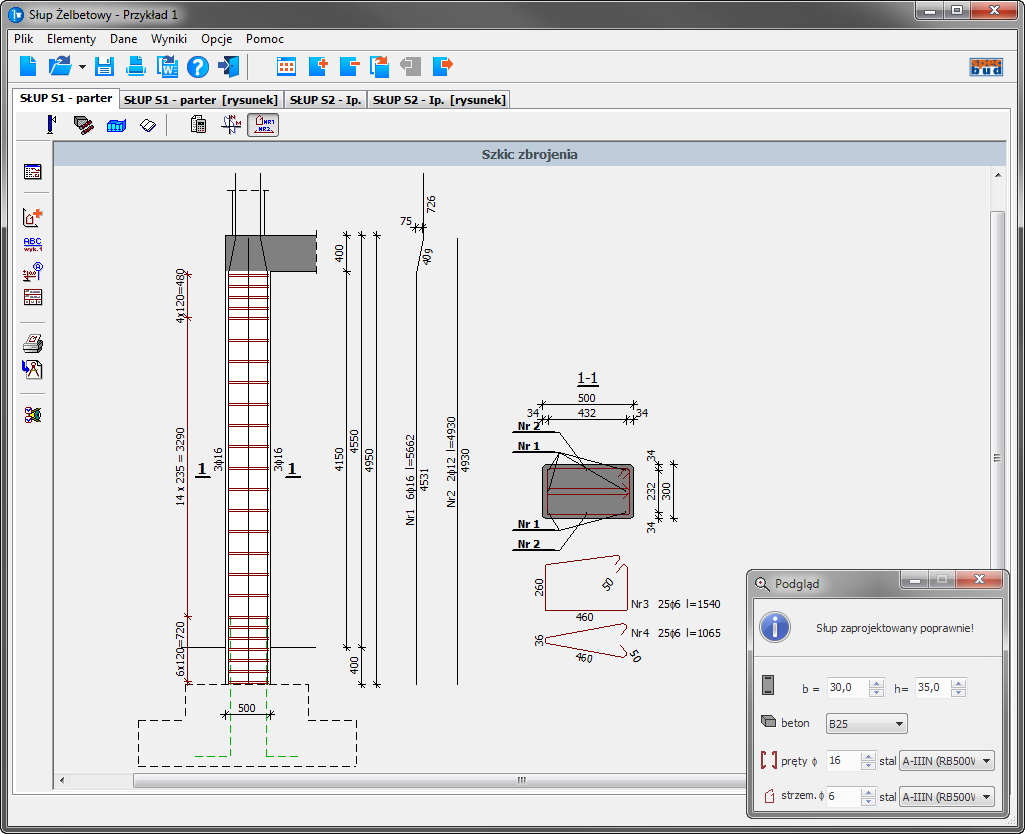Click the save floppy disk icon
The width and height of the screenshot is (1025, 834).
tap(105, 67)
